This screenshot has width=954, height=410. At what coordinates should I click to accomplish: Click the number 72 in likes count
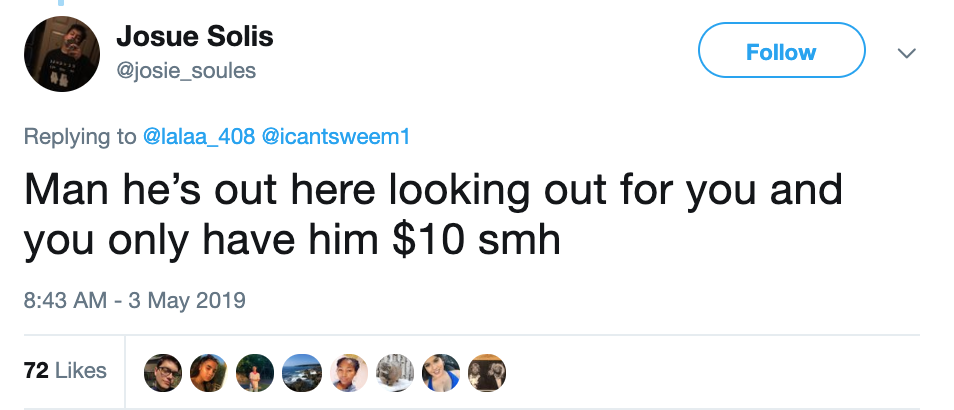[x=37, y=370]
